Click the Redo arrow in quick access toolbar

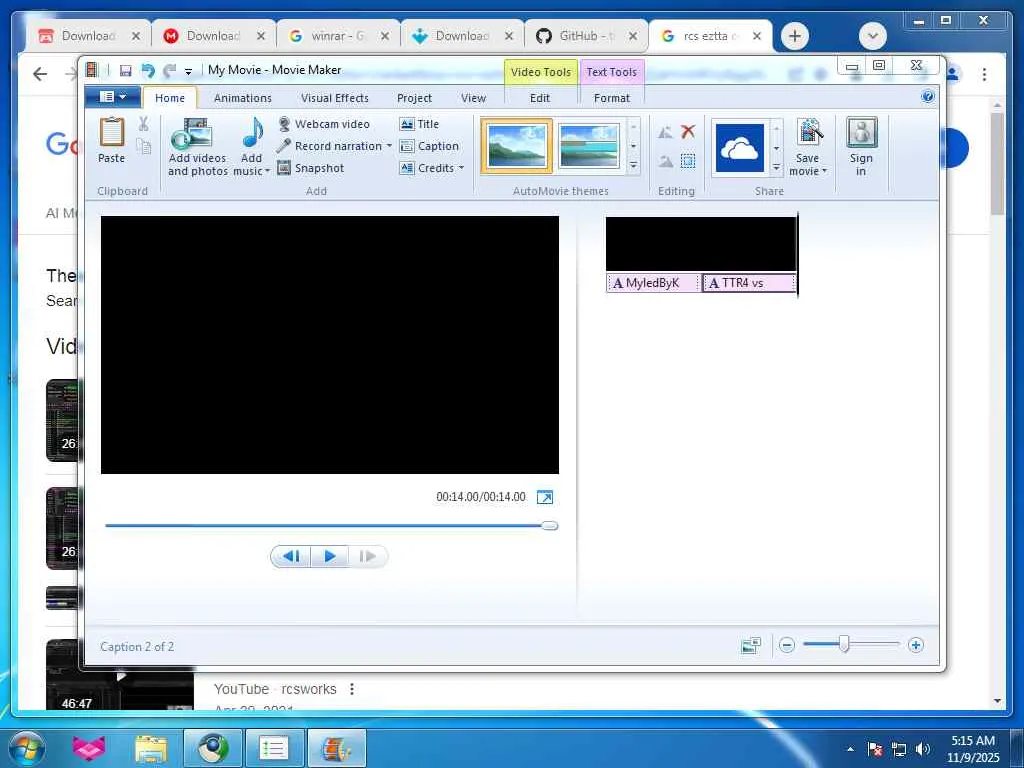tap(169, 71)
